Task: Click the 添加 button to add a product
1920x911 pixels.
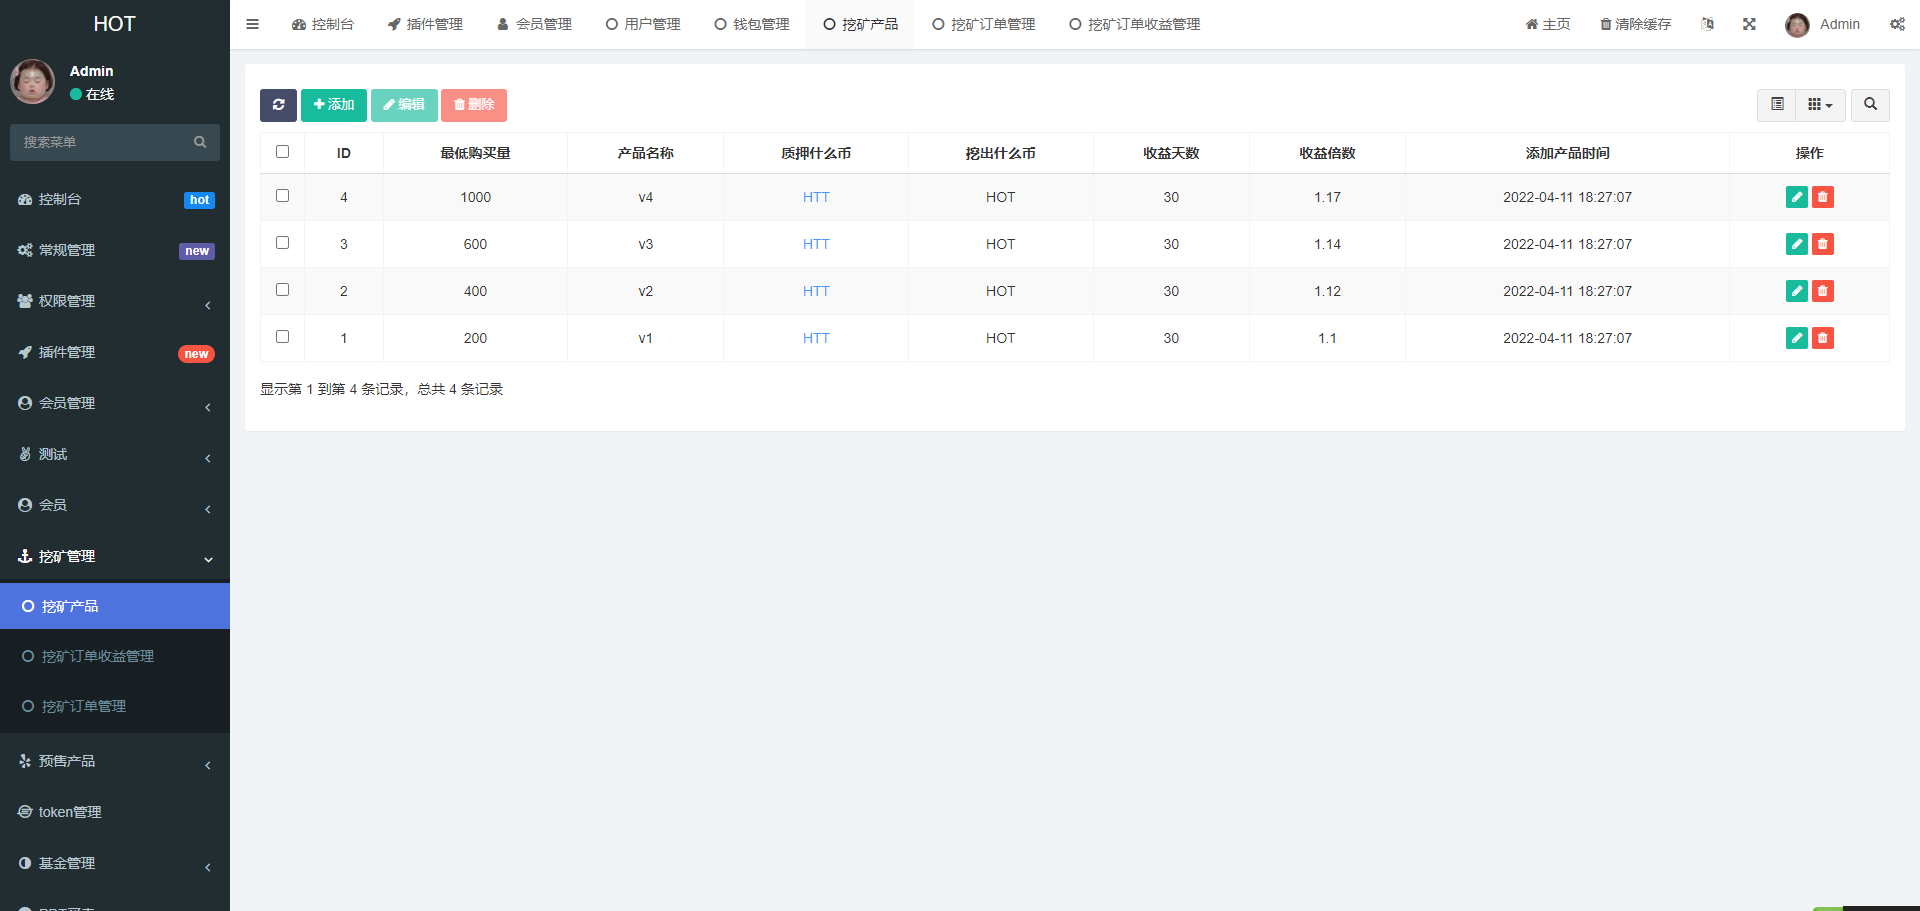Action: pyautogui.click(x=334, y=105)
